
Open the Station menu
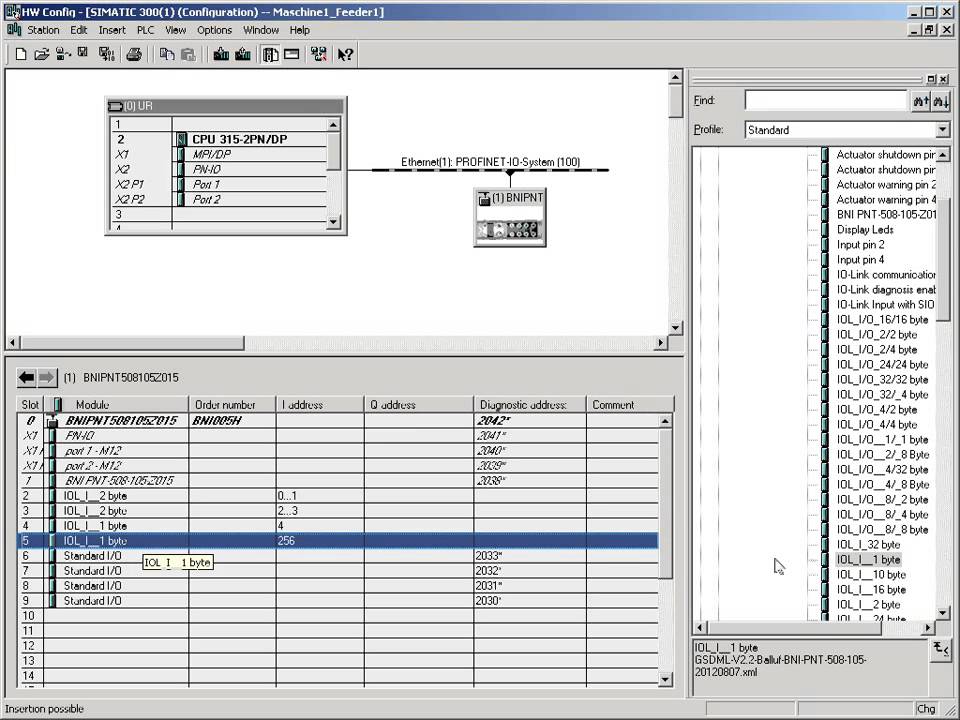pyautogui.click(x=43, y=30)
